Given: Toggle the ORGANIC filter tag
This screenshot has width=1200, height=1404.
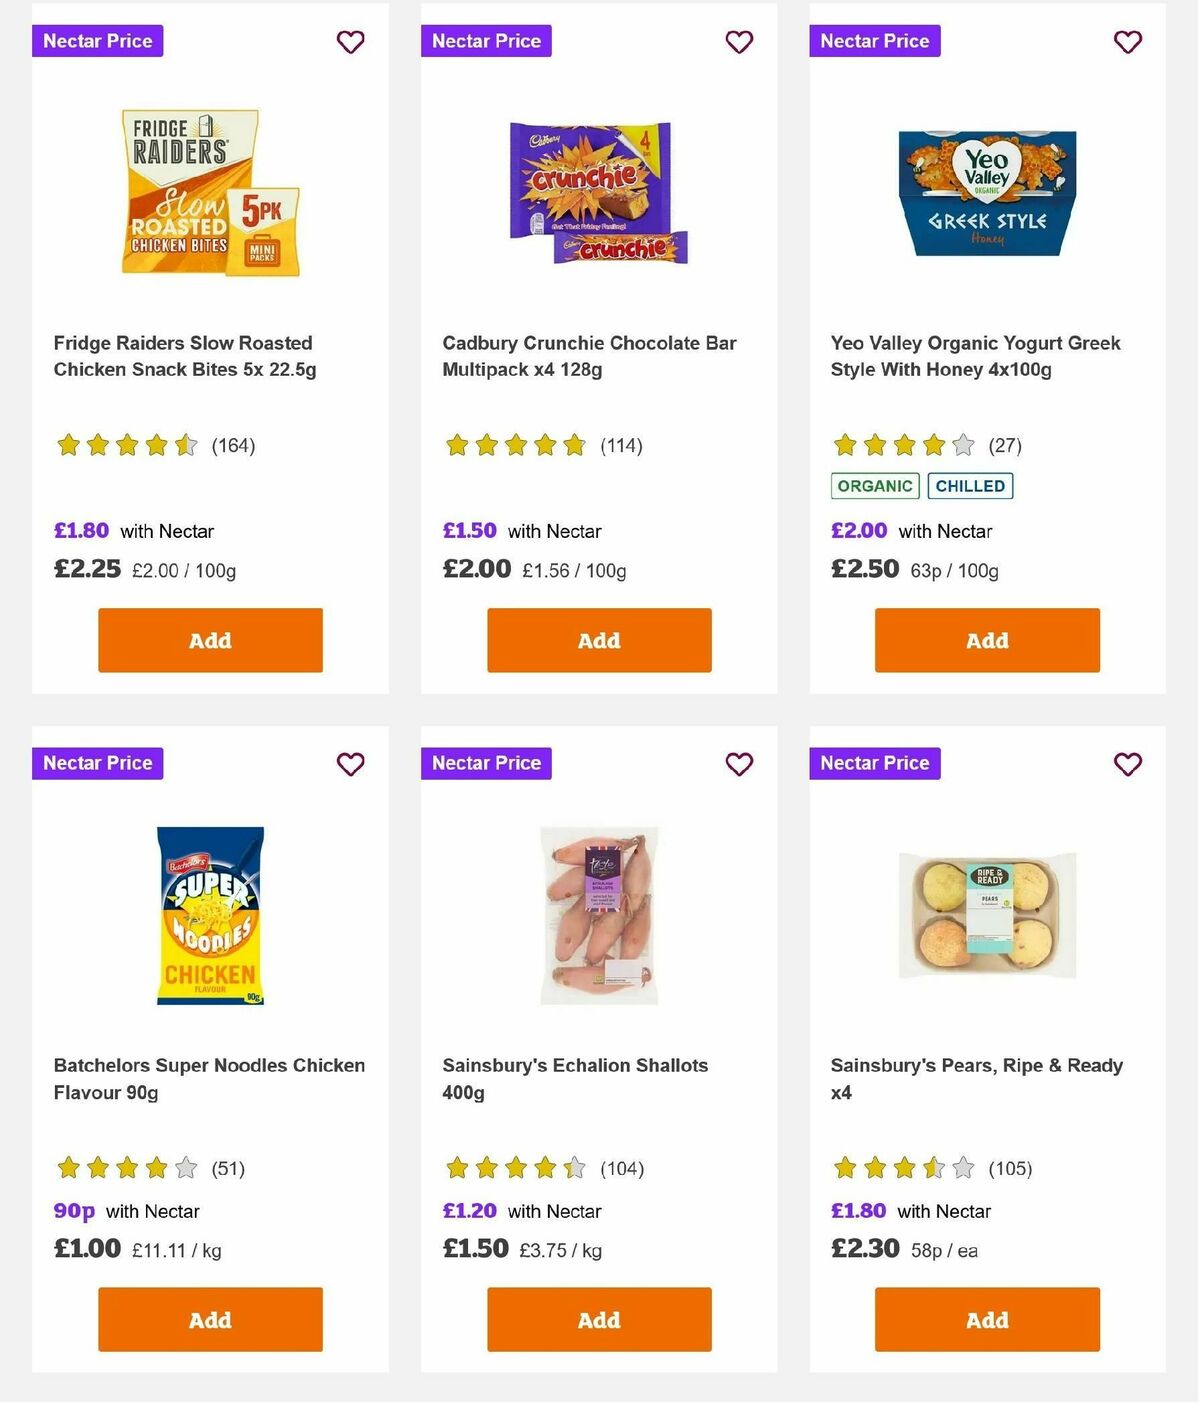Looking at the screenshot, I should tap(875, 486).
